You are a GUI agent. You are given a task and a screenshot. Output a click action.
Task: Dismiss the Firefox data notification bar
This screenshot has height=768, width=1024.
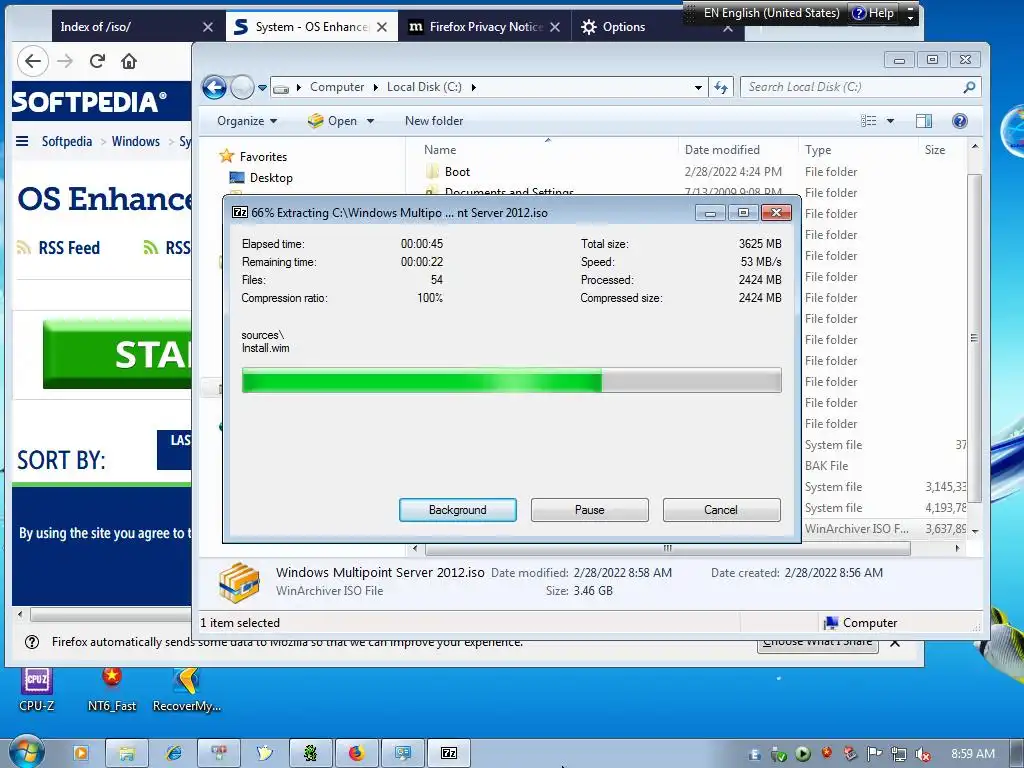(x=895, y=643)
